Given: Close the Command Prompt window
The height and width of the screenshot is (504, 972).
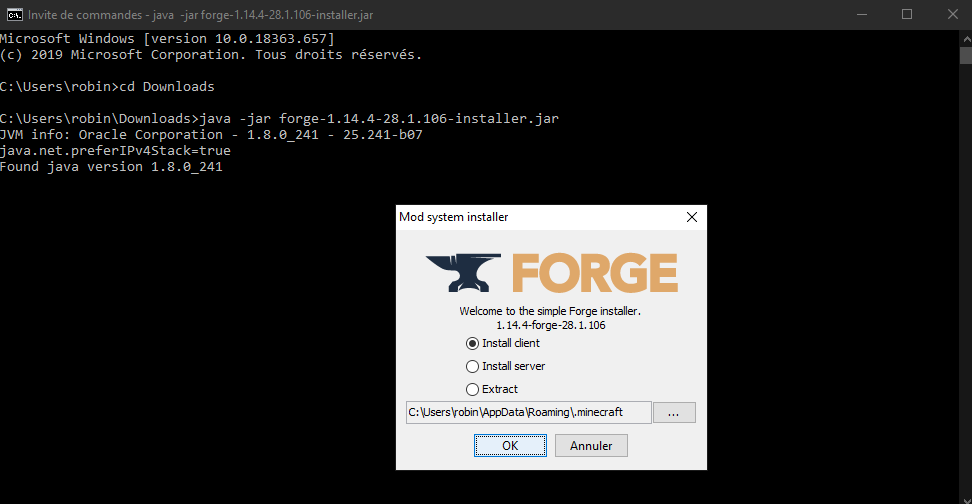Looking at the screenshot, I should tap(951, 14).
